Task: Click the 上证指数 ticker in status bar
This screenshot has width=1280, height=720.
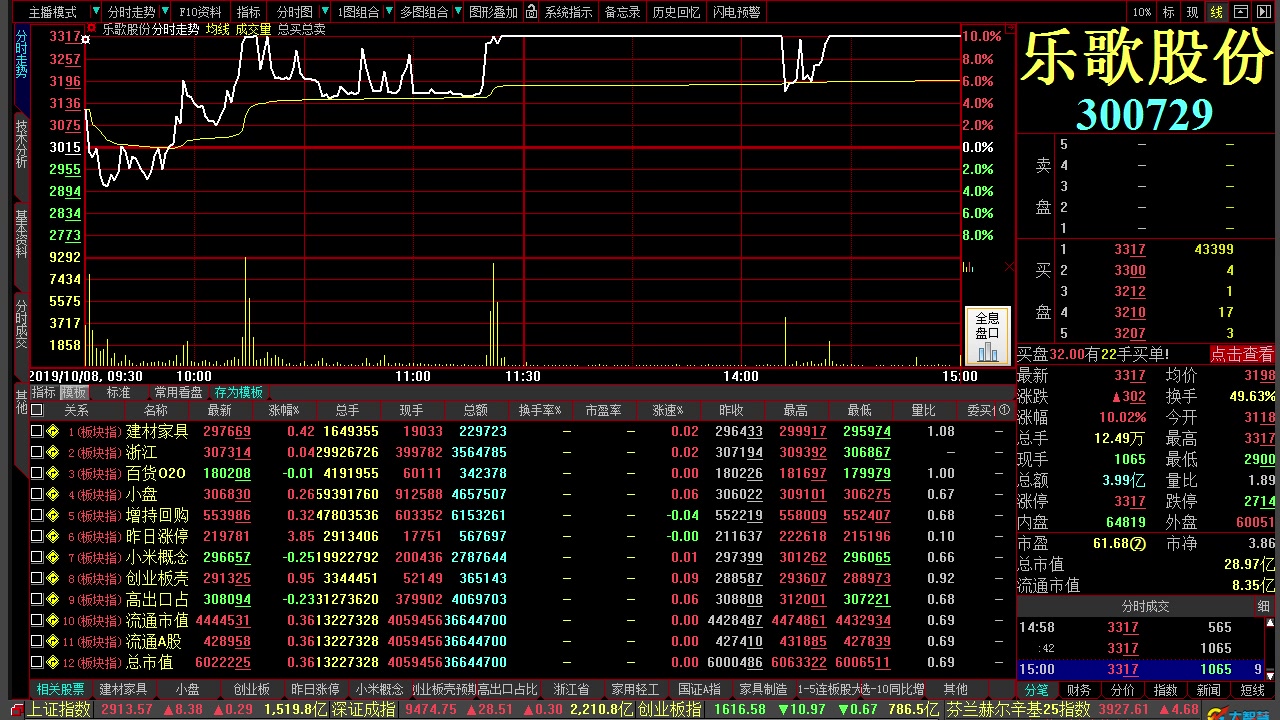Action: 58,709
